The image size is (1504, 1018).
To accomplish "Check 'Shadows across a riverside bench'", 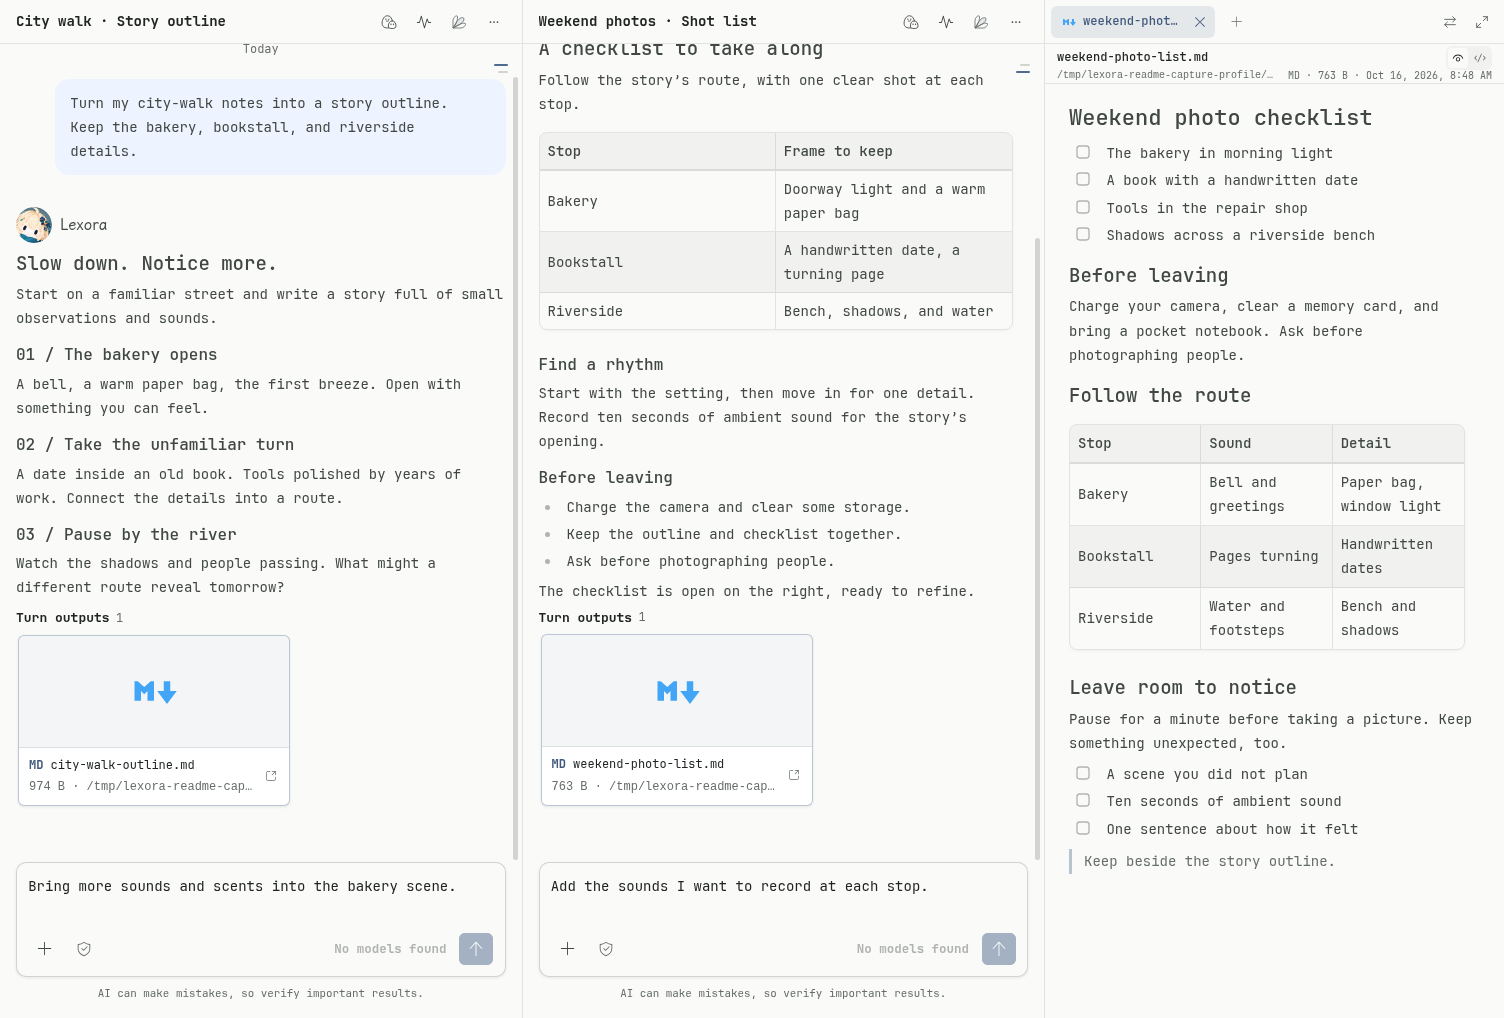I will click(1083, 234).
